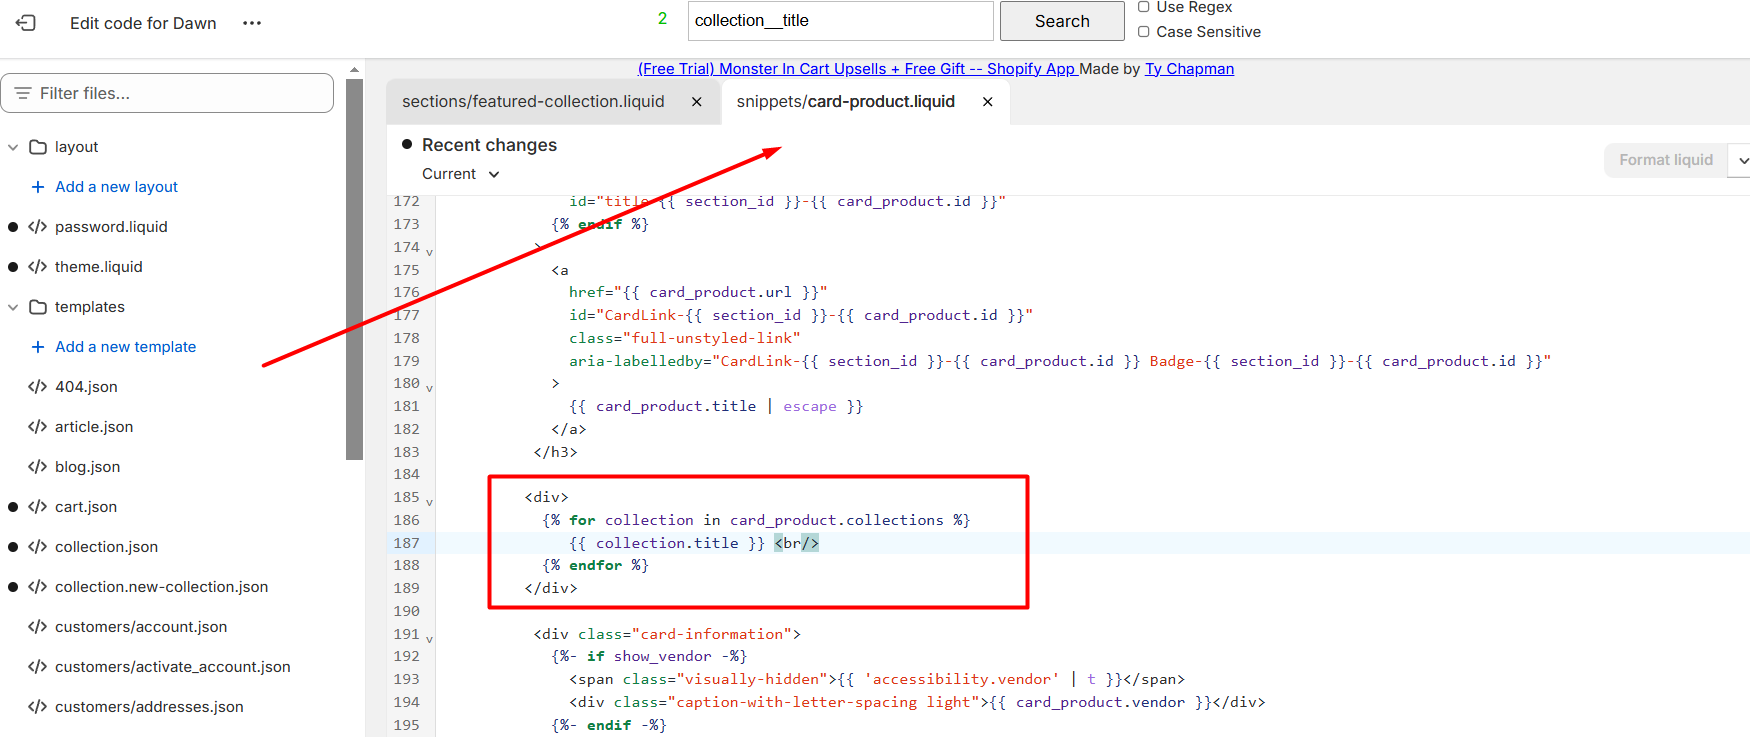Click code icon beside 404.json
Screen dimensions: 1750x737
pyautogui.click(x=38, y=387)
